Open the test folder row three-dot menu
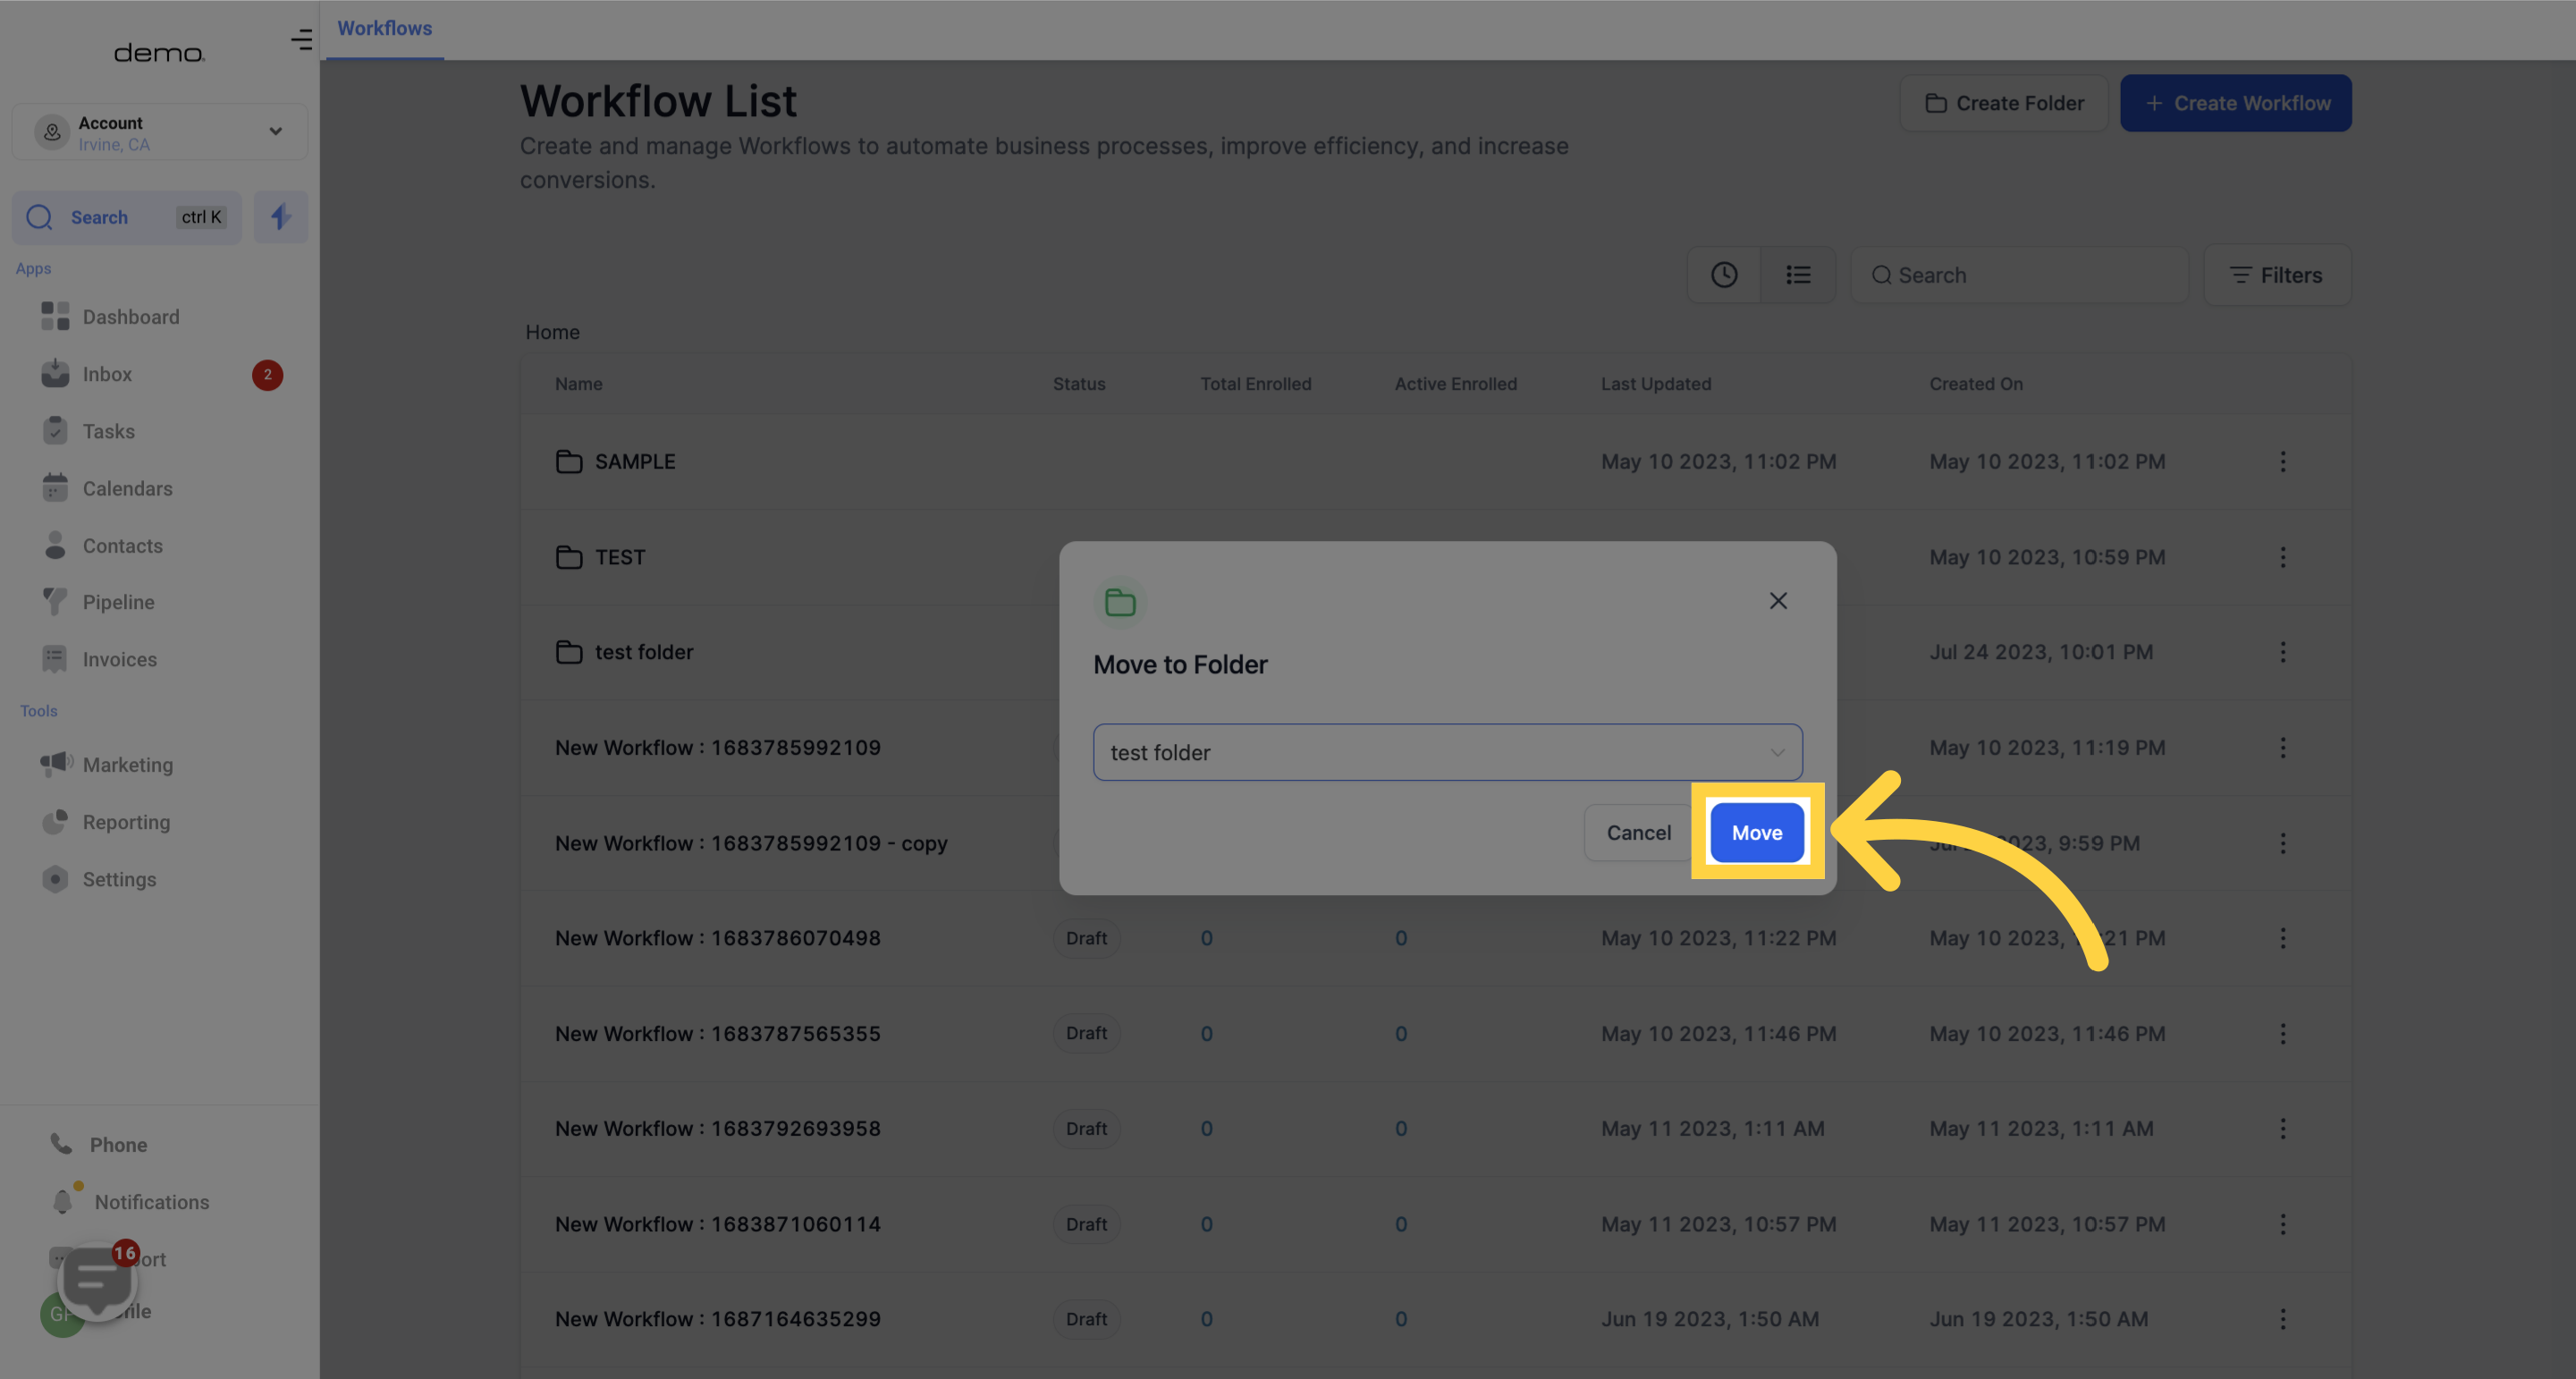 tap(2282, 652)
